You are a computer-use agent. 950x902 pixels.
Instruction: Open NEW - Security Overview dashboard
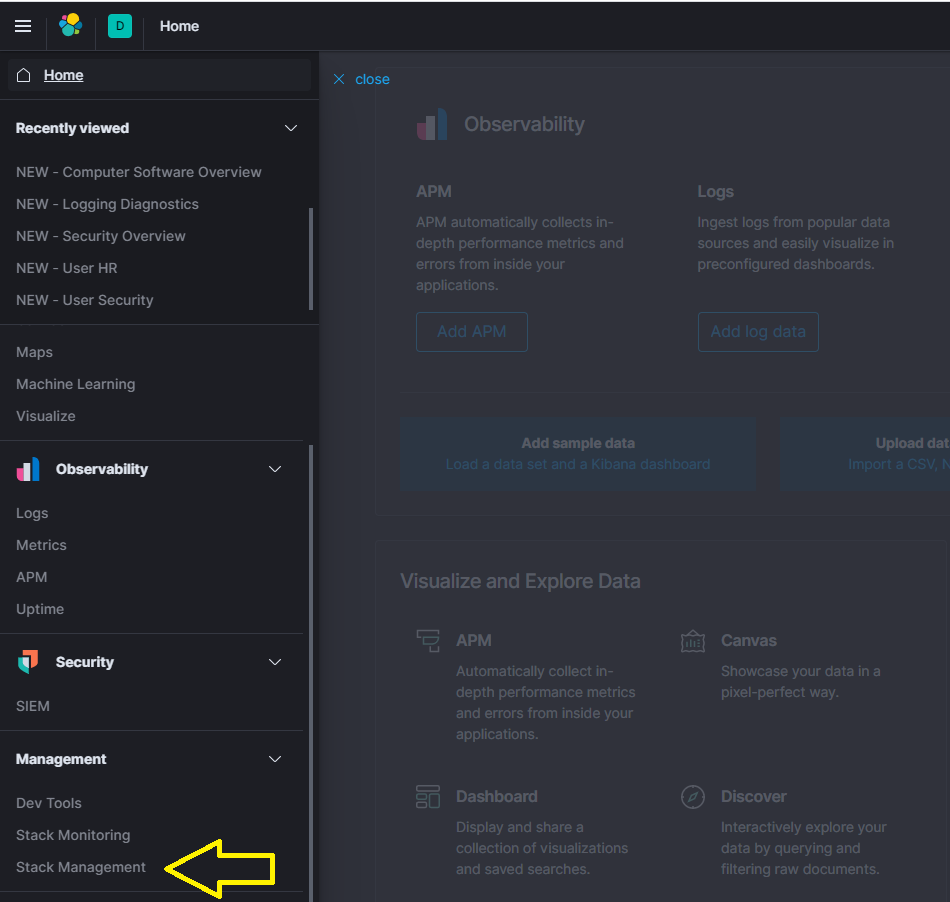pos(101,236)
